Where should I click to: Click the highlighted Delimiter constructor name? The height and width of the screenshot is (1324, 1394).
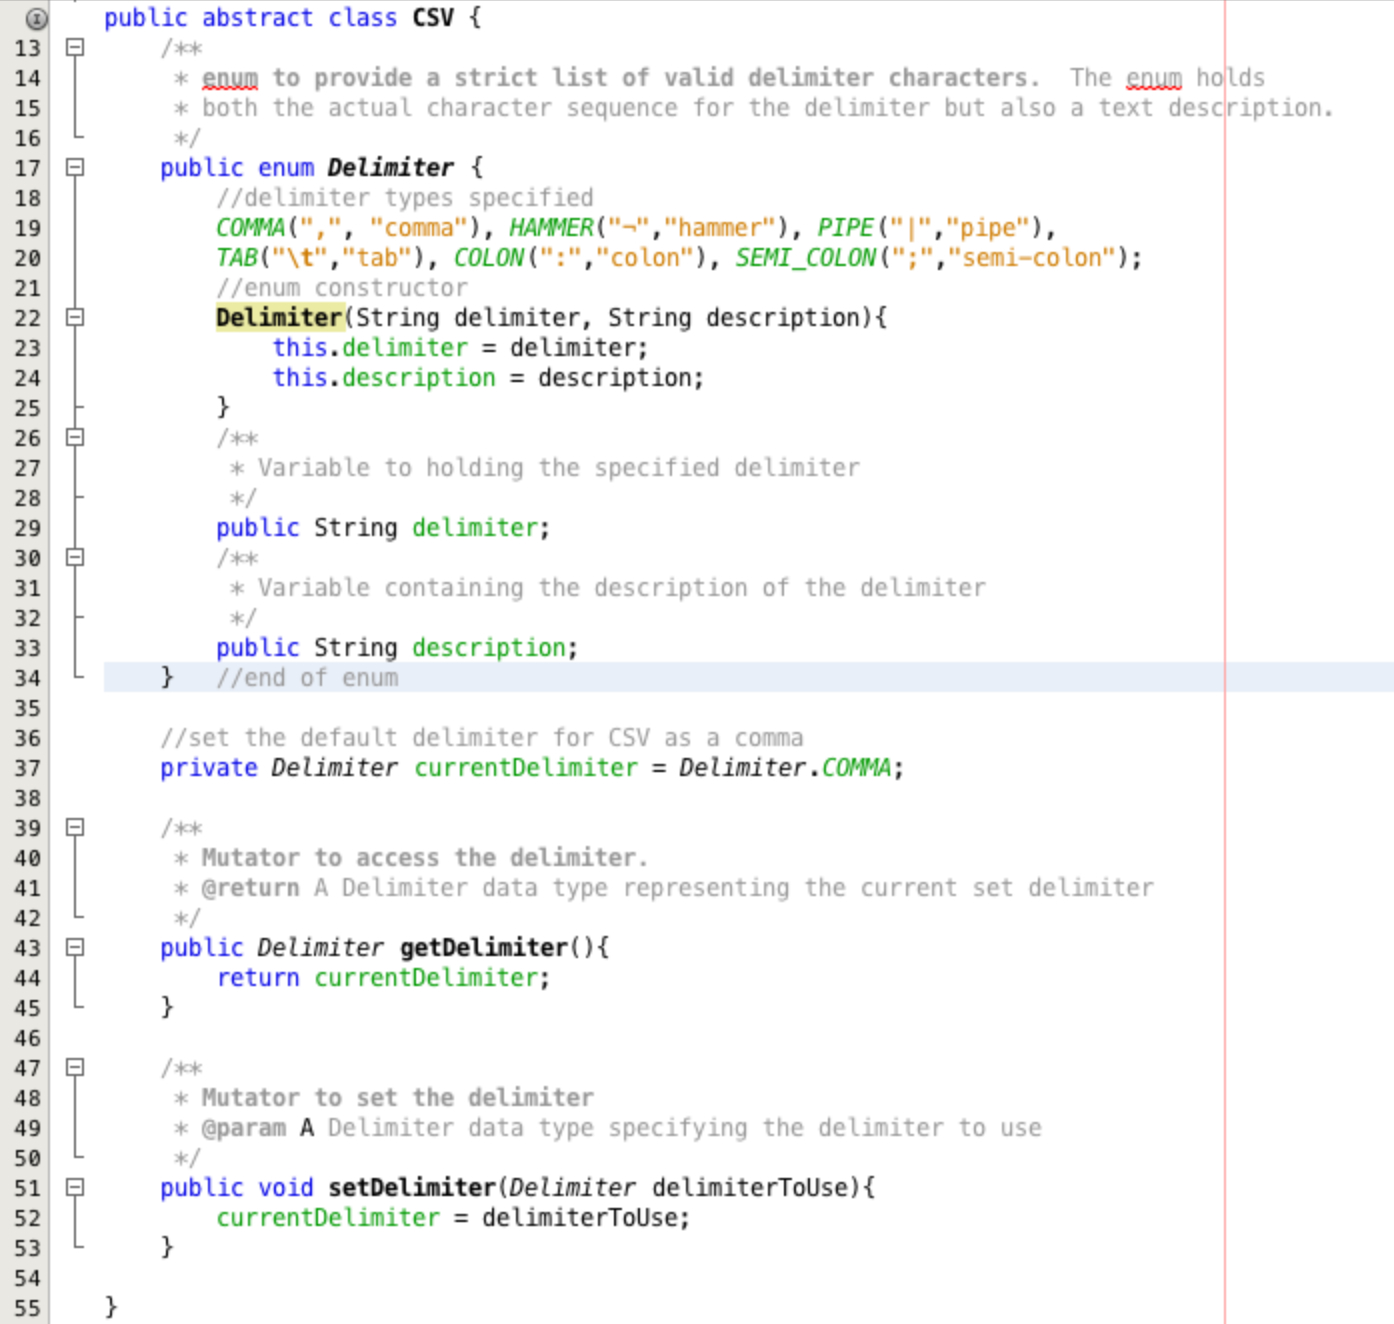pyautogui.click(x=279, y=318)
